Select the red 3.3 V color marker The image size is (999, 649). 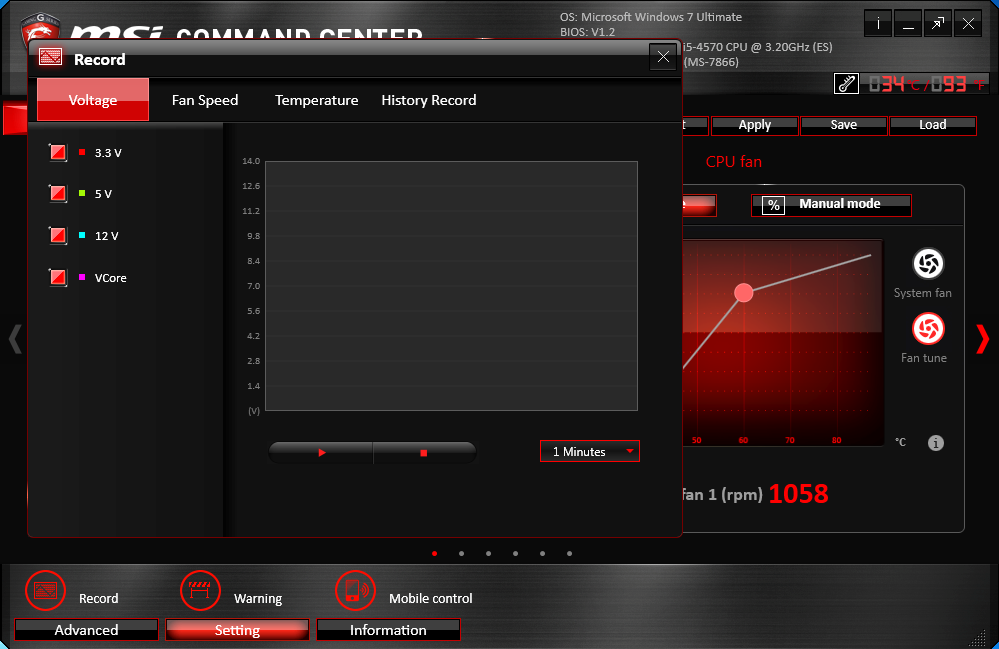82,152
